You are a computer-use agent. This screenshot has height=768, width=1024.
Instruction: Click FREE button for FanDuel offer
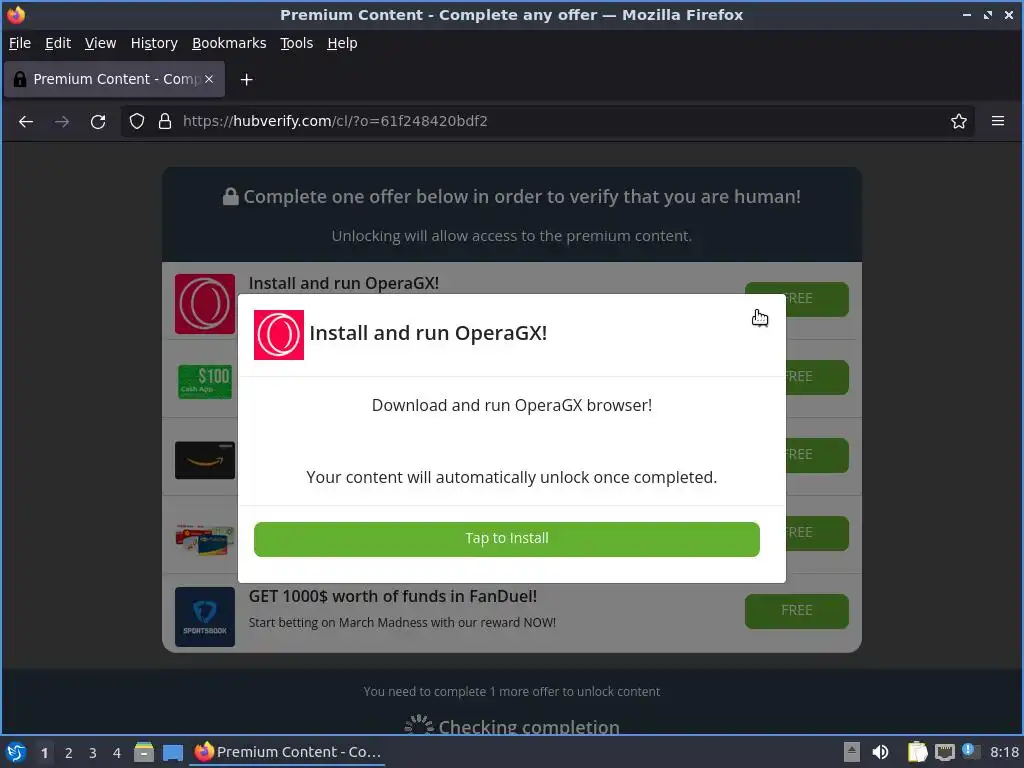point(797,611)
